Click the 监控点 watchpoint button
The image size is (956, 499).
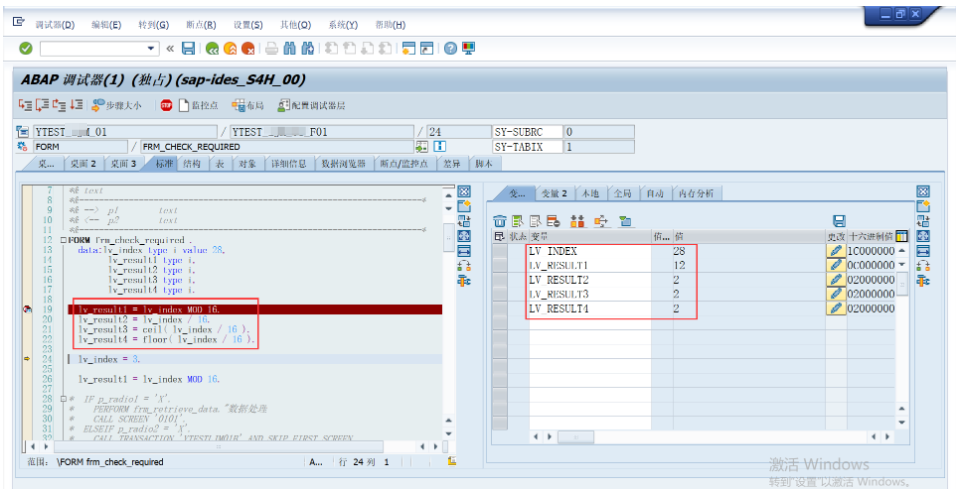(198, 106)
